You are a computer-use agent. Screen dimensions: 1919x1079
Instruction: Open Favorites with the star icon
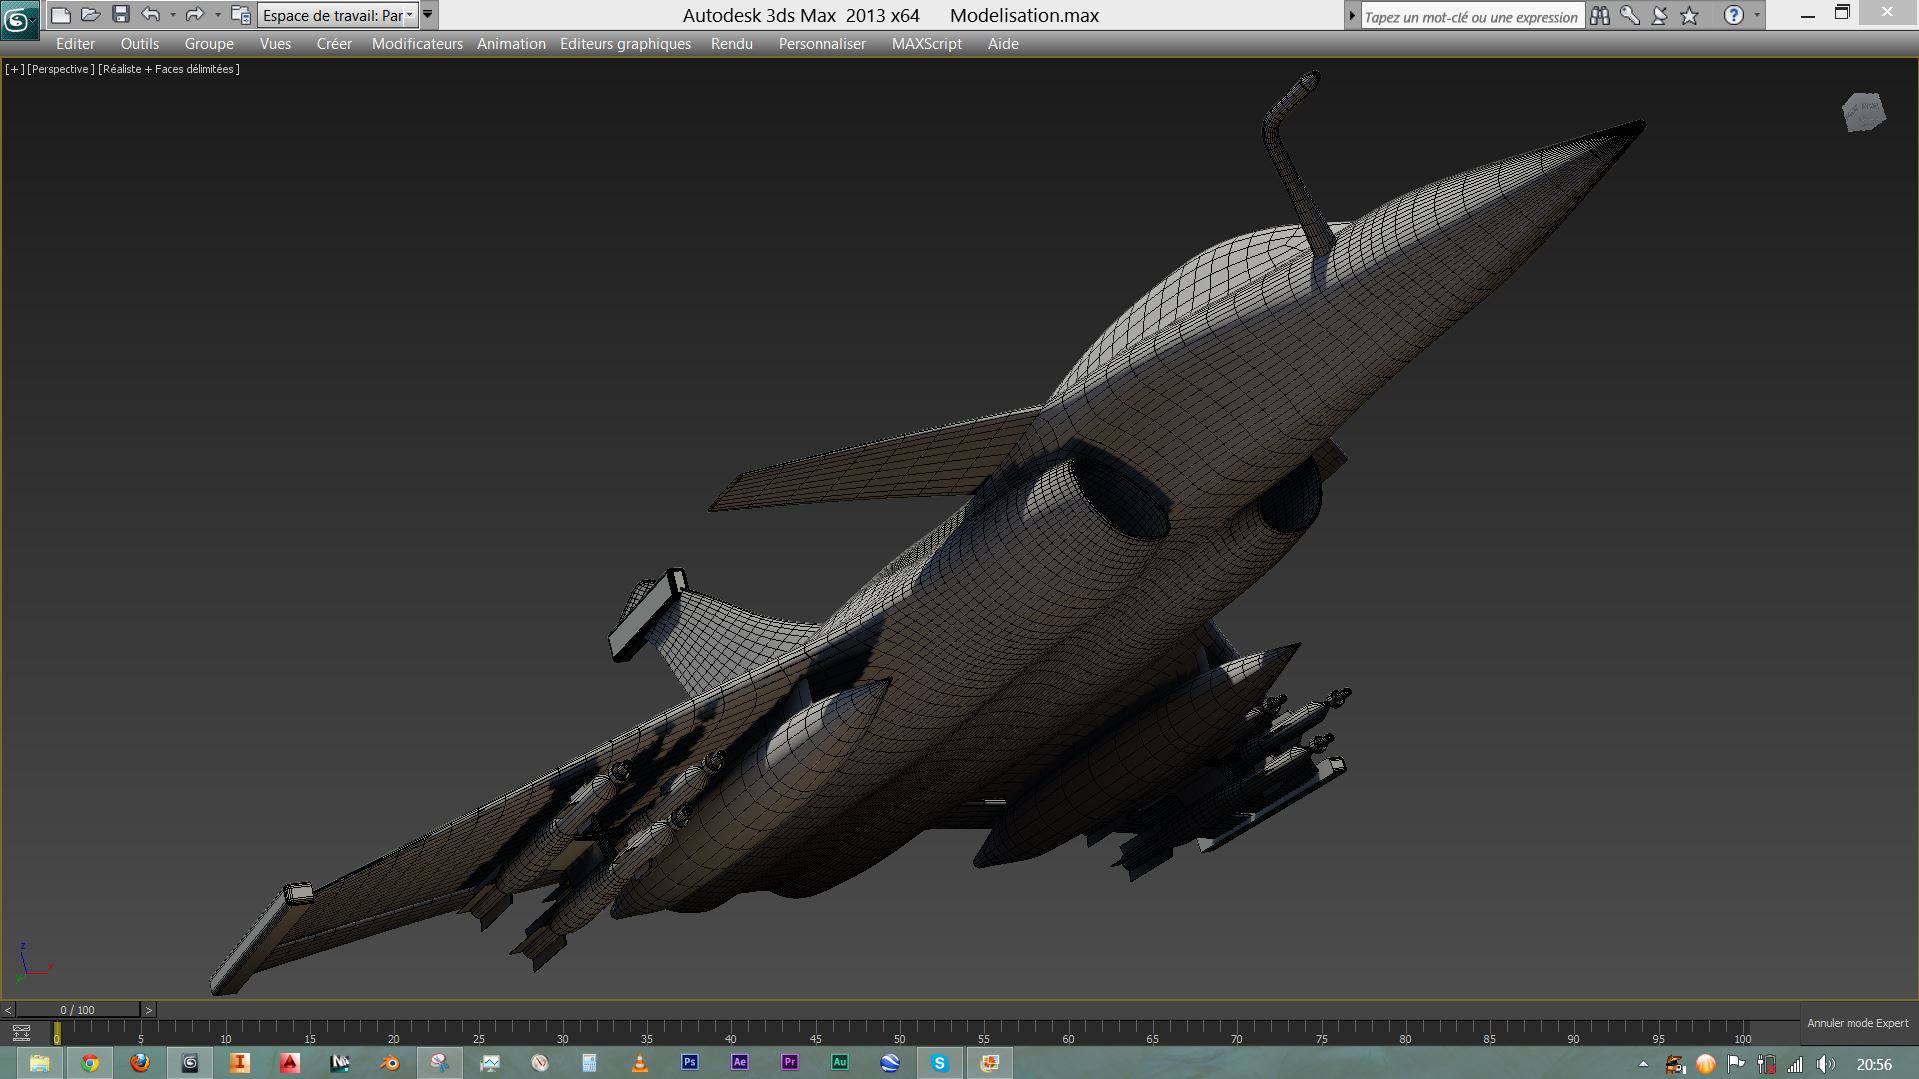coord(1690,16)
